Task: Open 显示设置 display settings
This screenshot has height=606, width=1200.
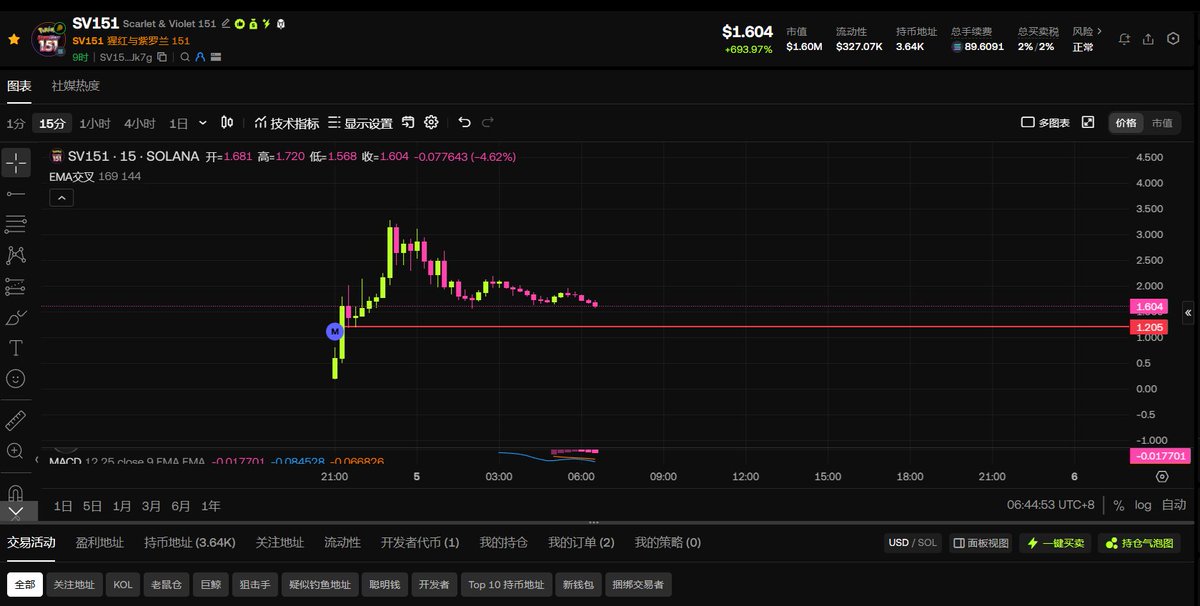Action: click(360, 123)
